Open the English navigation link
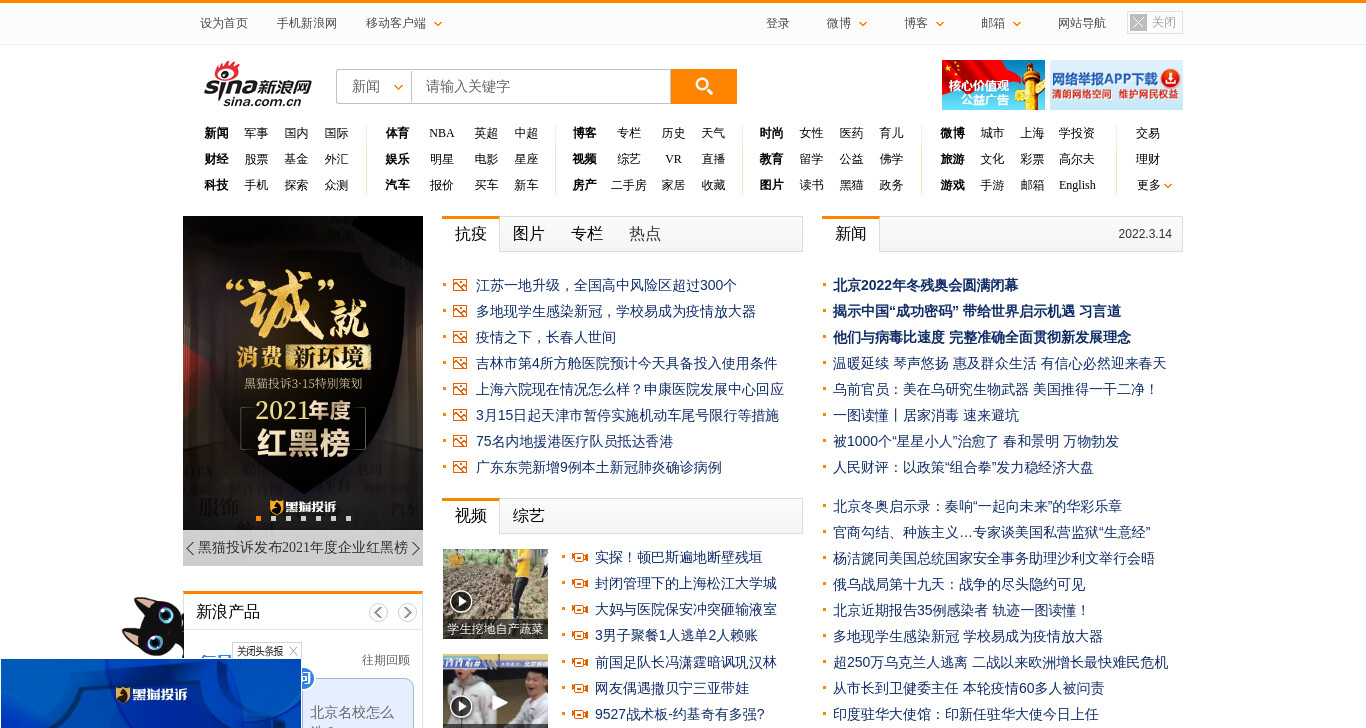Screen dimensions: 1366x728 point(1077,185)
